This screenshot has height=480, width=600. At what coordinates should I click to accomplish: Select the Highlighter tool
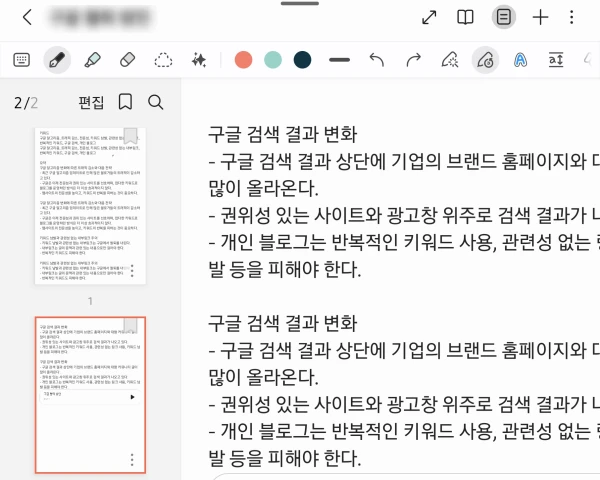tap(93, 60)
